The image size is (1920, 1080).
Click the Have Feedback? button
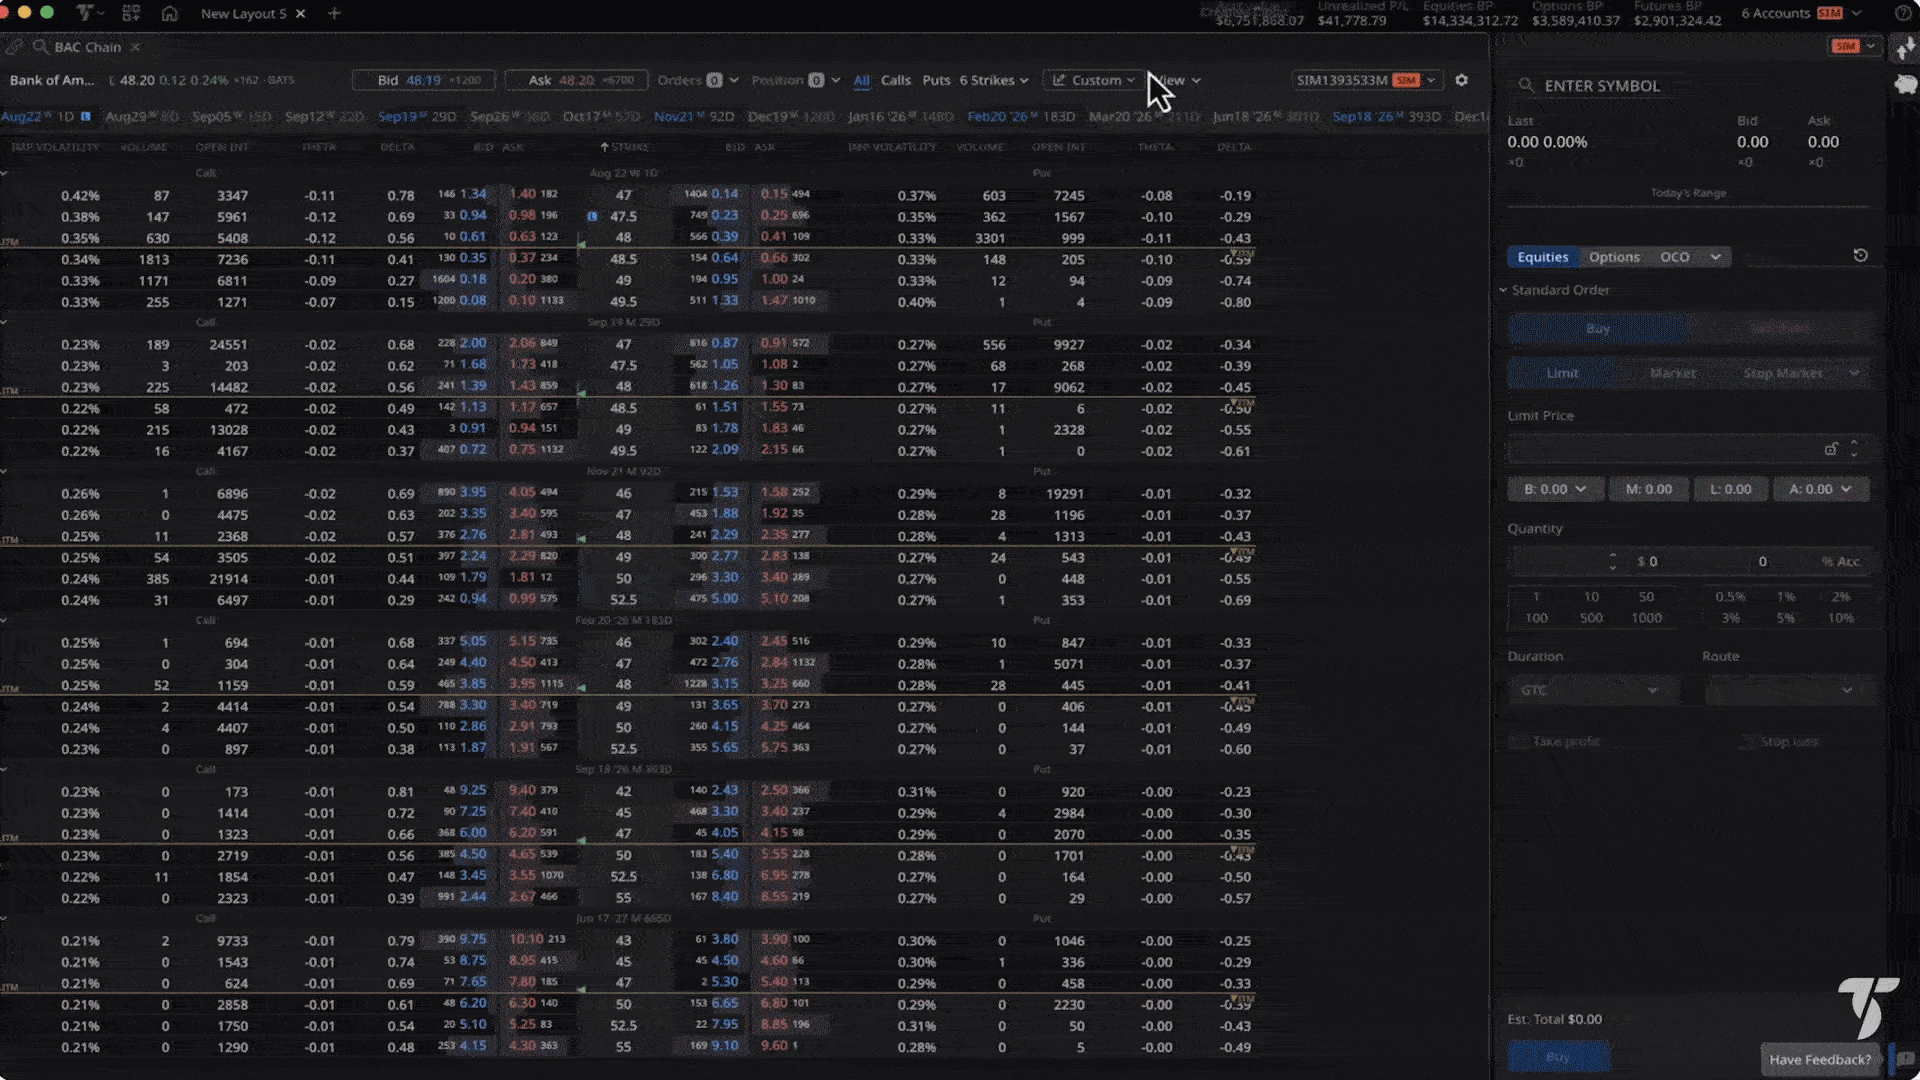point(1819,1059)
